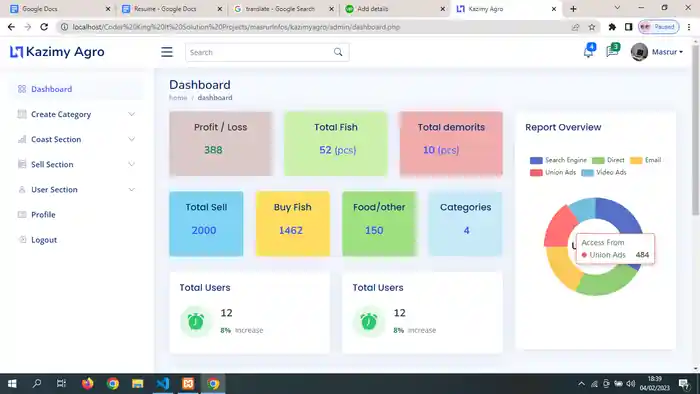Toggle Search Engine legend in chart
Screen dimensions: 700x394
(x=558, y=160)
